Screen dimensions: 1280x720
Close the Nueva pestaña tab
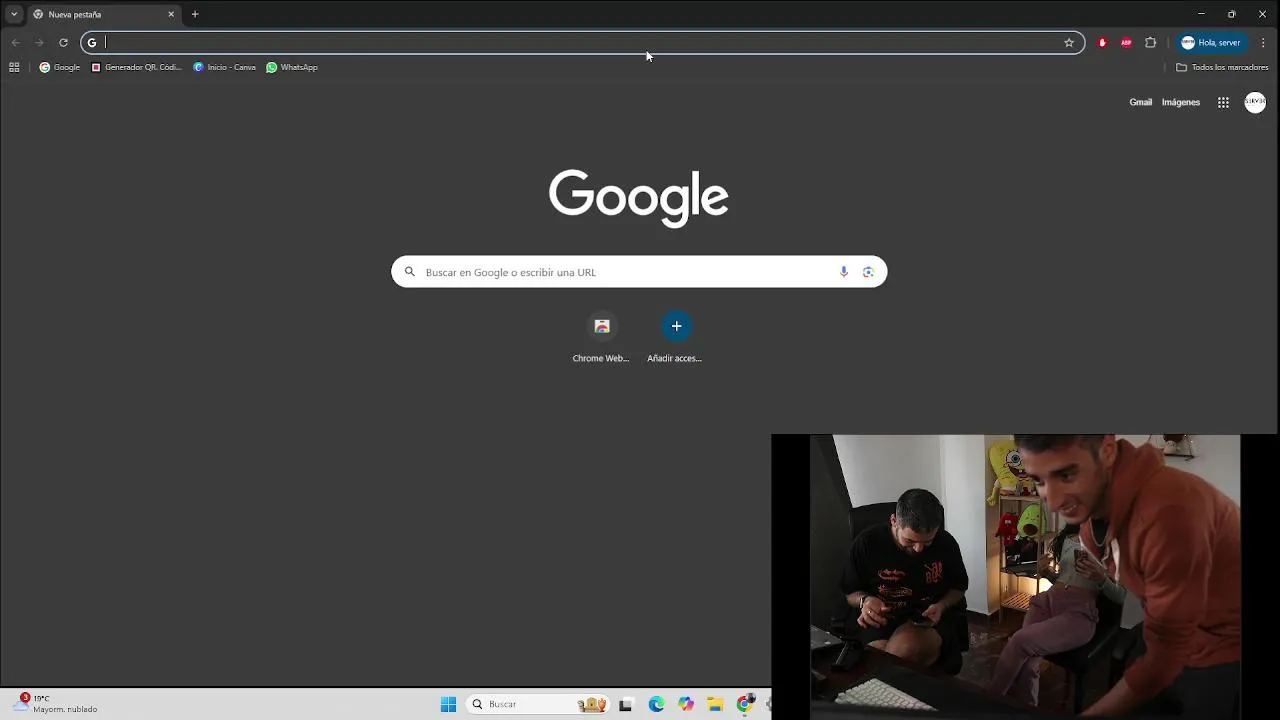[x=171, y=14]
